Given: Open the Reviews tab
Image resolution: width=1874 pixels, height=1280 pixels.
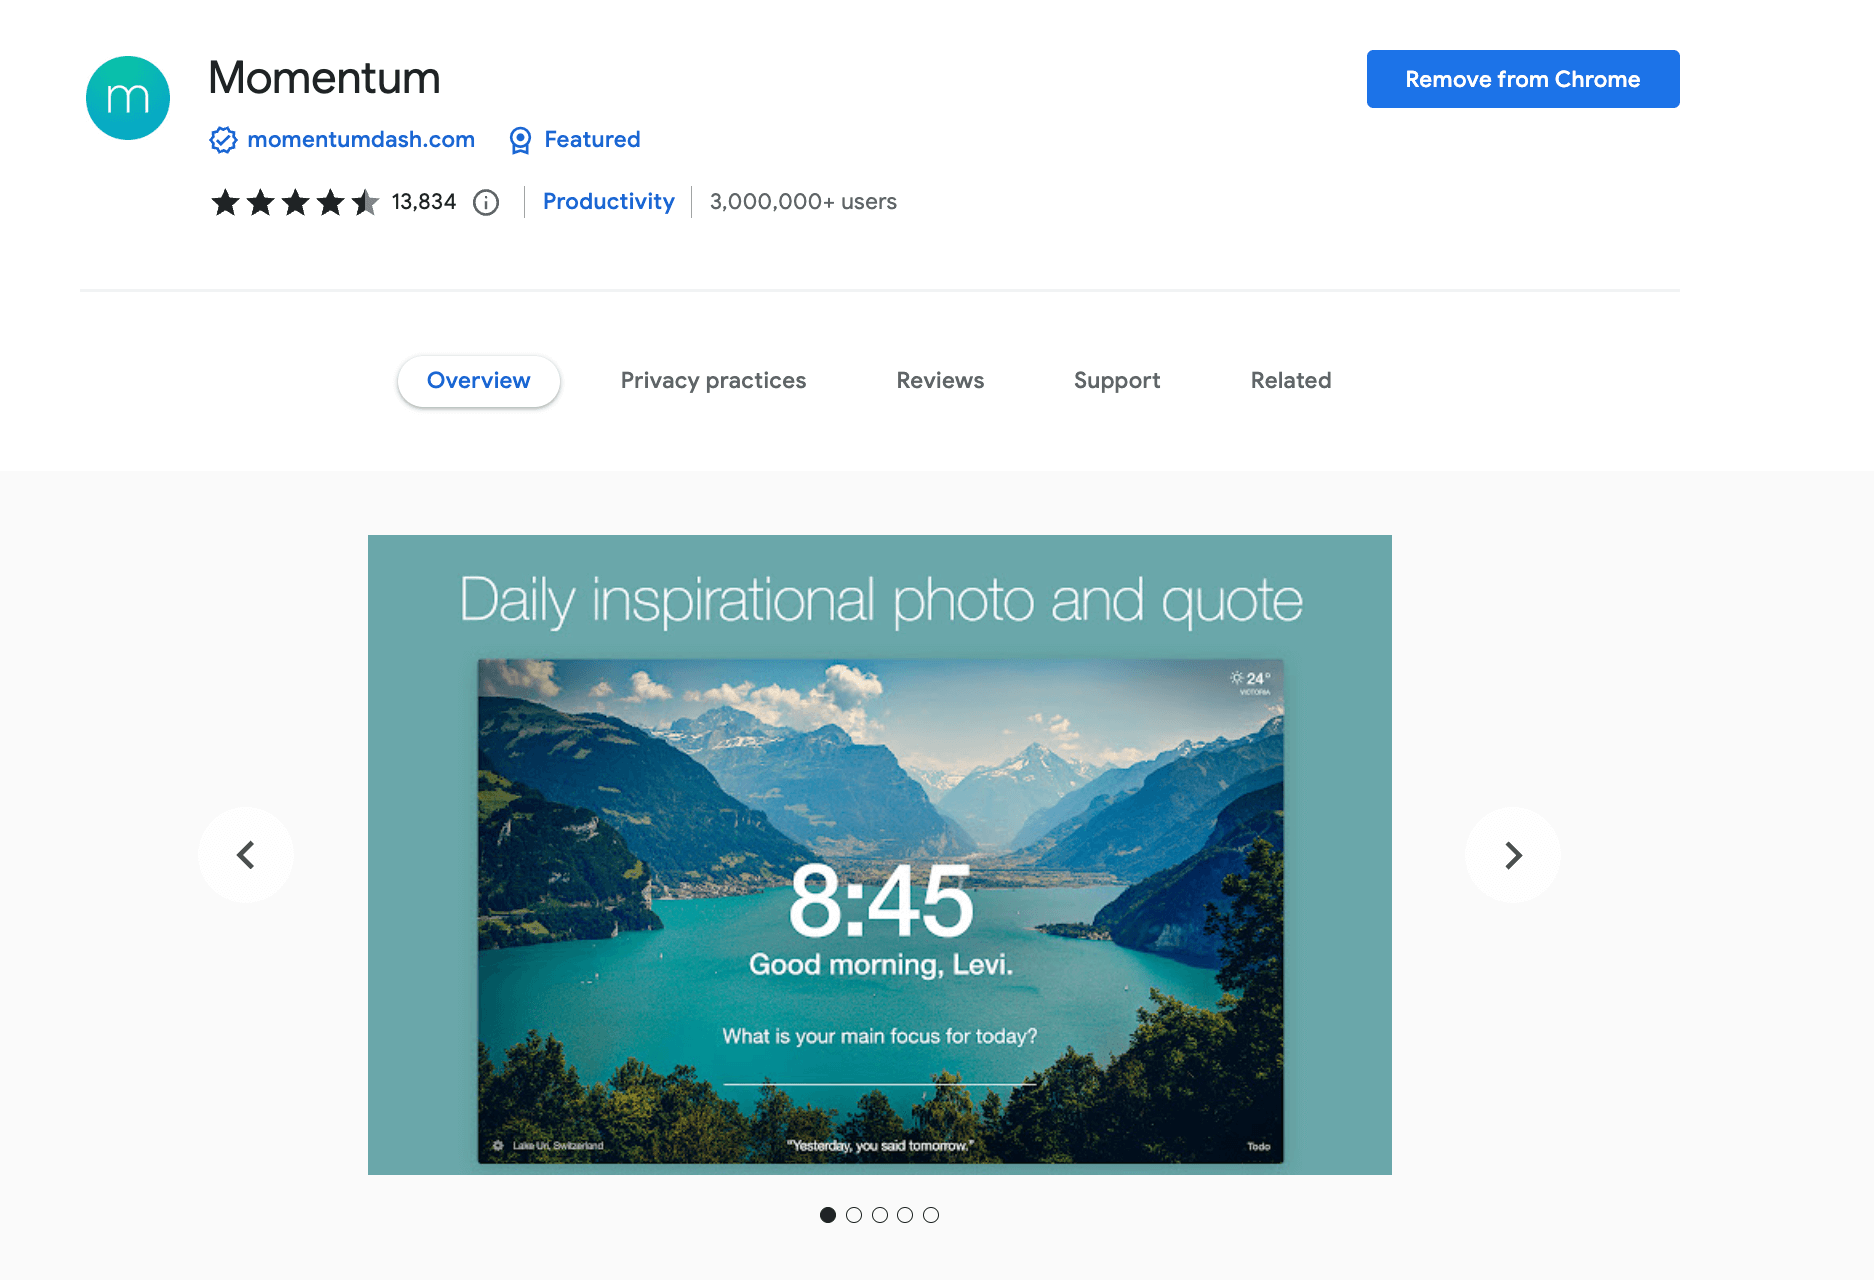Looking at the screenshot, I should [x=940, y=381].
